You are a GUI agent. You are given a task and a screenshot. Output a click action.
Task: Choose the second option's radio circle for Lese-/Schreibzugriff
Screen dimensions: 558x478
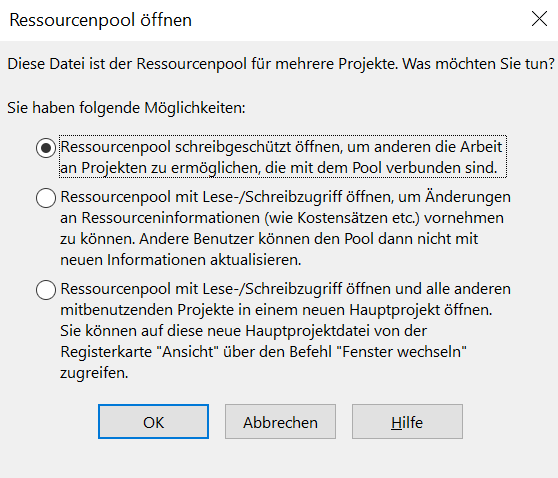tap(46, 198)
